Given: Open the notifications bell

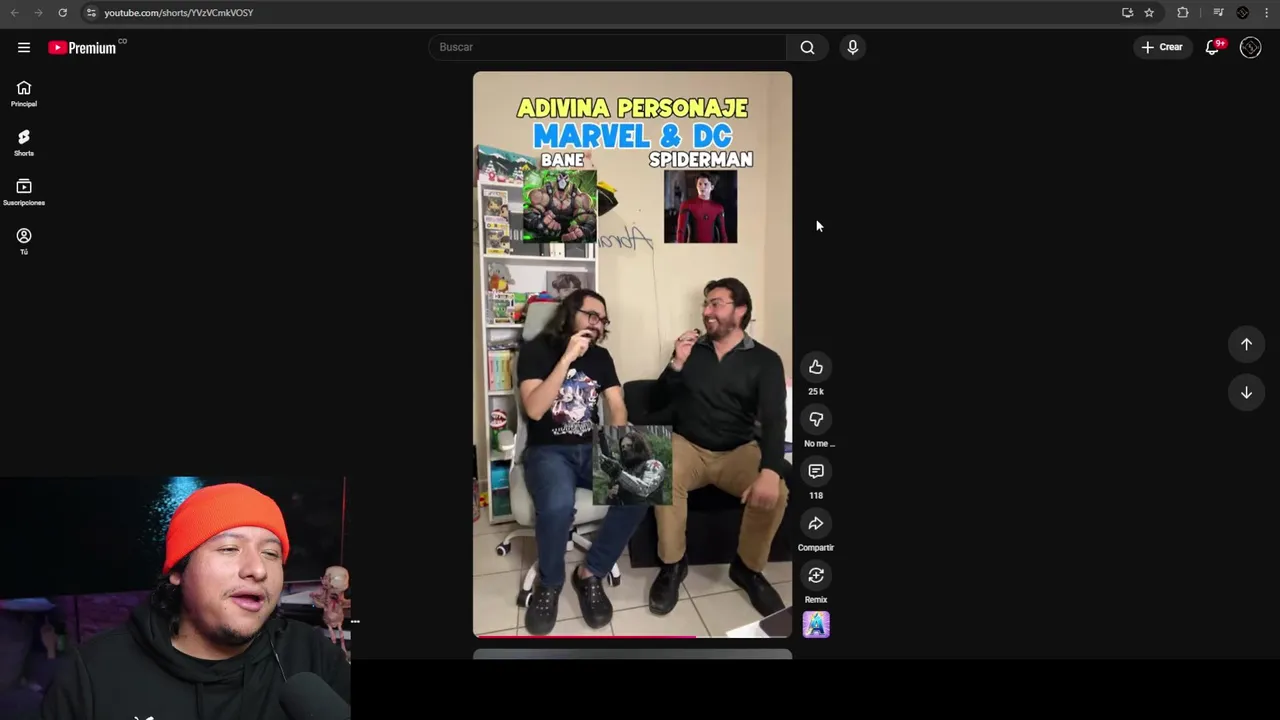Looking at the screenshot, I should click(1213, 47).
